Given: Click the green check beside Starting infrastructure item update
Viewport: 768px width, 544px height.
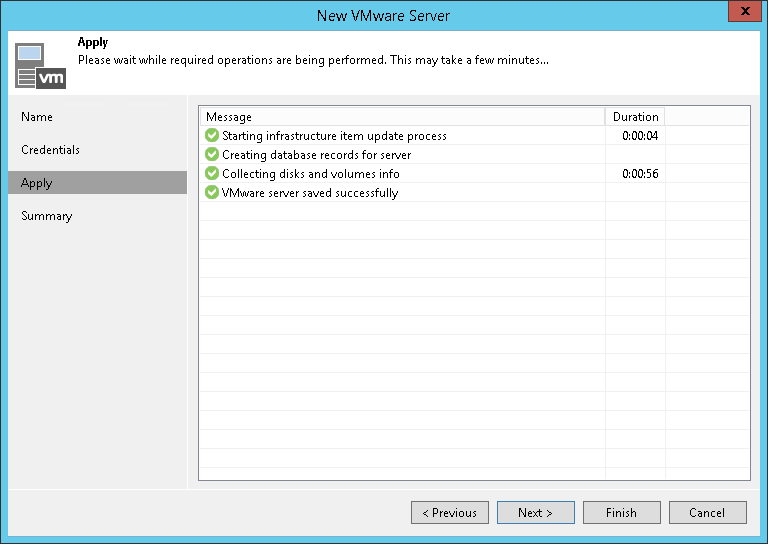Looking at the screenshot, I should (x=212, y=135).
